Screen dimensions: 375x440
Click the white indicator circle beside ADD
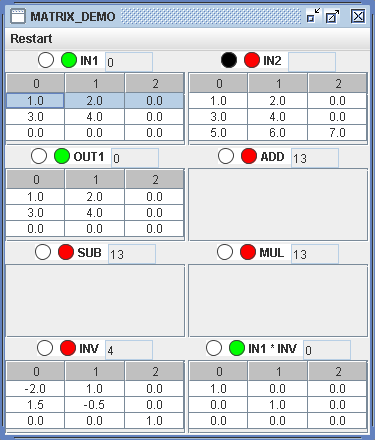point(226,156)
